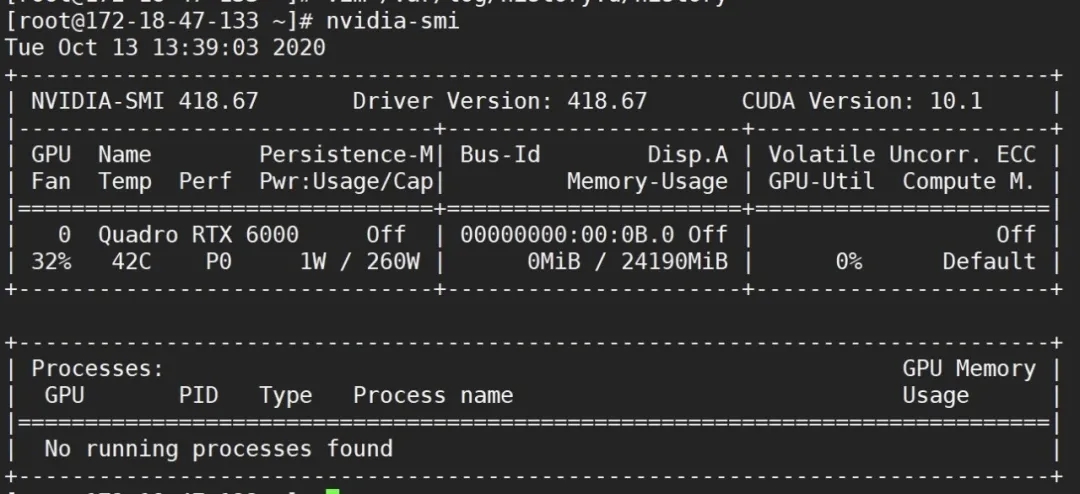This screenshot has width=1080, height=494.
Task: Click the Default compute mode value
Action: tap(989, 262)
